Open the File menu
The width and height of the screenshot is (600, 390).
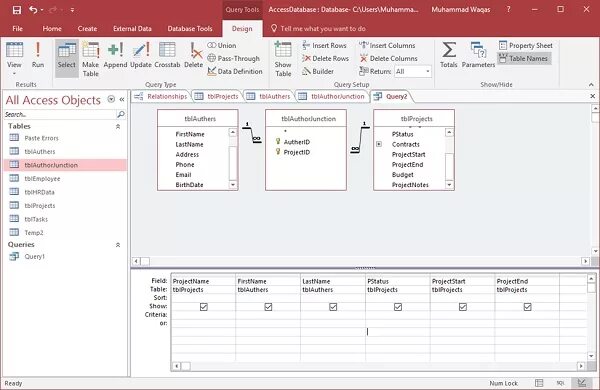tap(18, 28)
